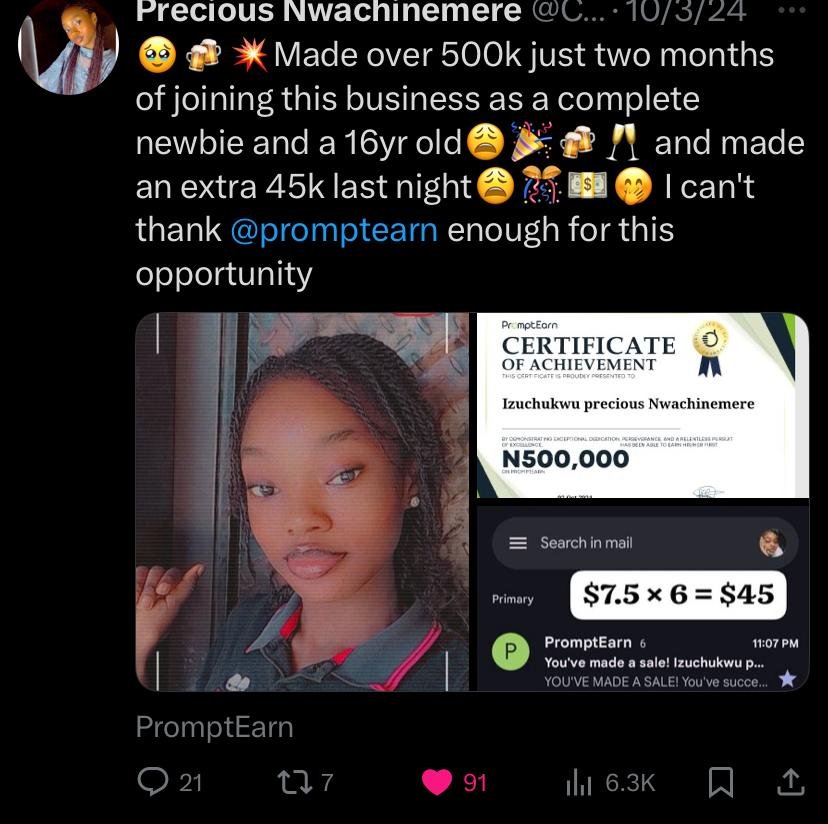Open the Certificate of Achievement image

[x=643, y=405]
